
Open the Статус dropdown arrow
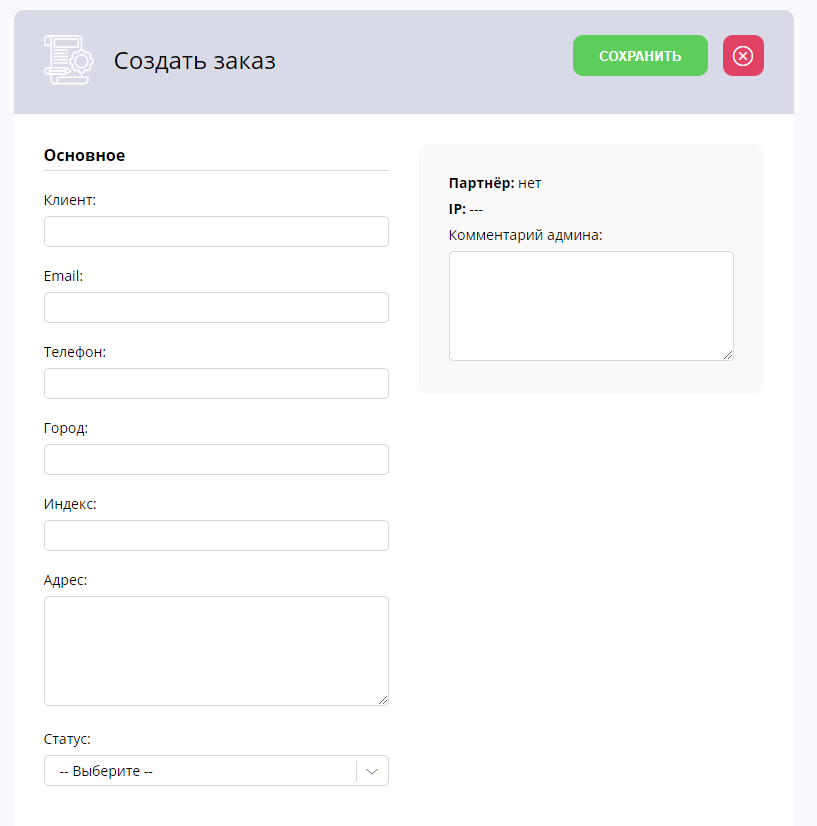(372, 771)
